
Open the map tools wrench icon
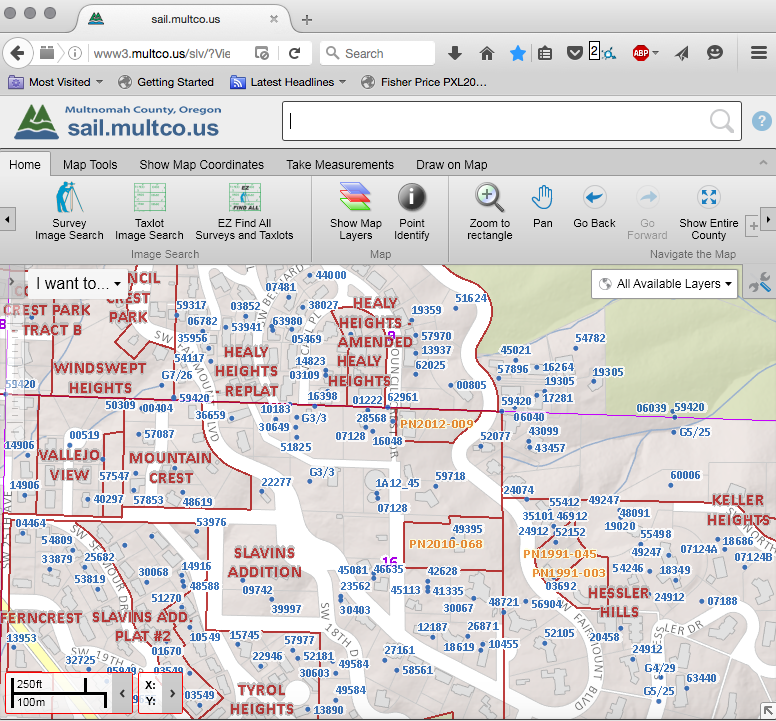pos(760,283)
